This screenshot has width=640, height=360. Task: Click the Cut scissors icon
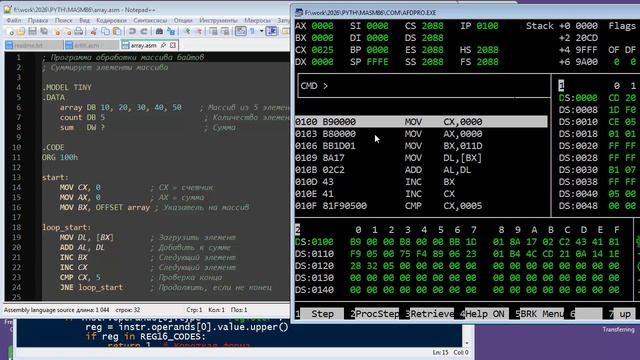click(93, 31)
